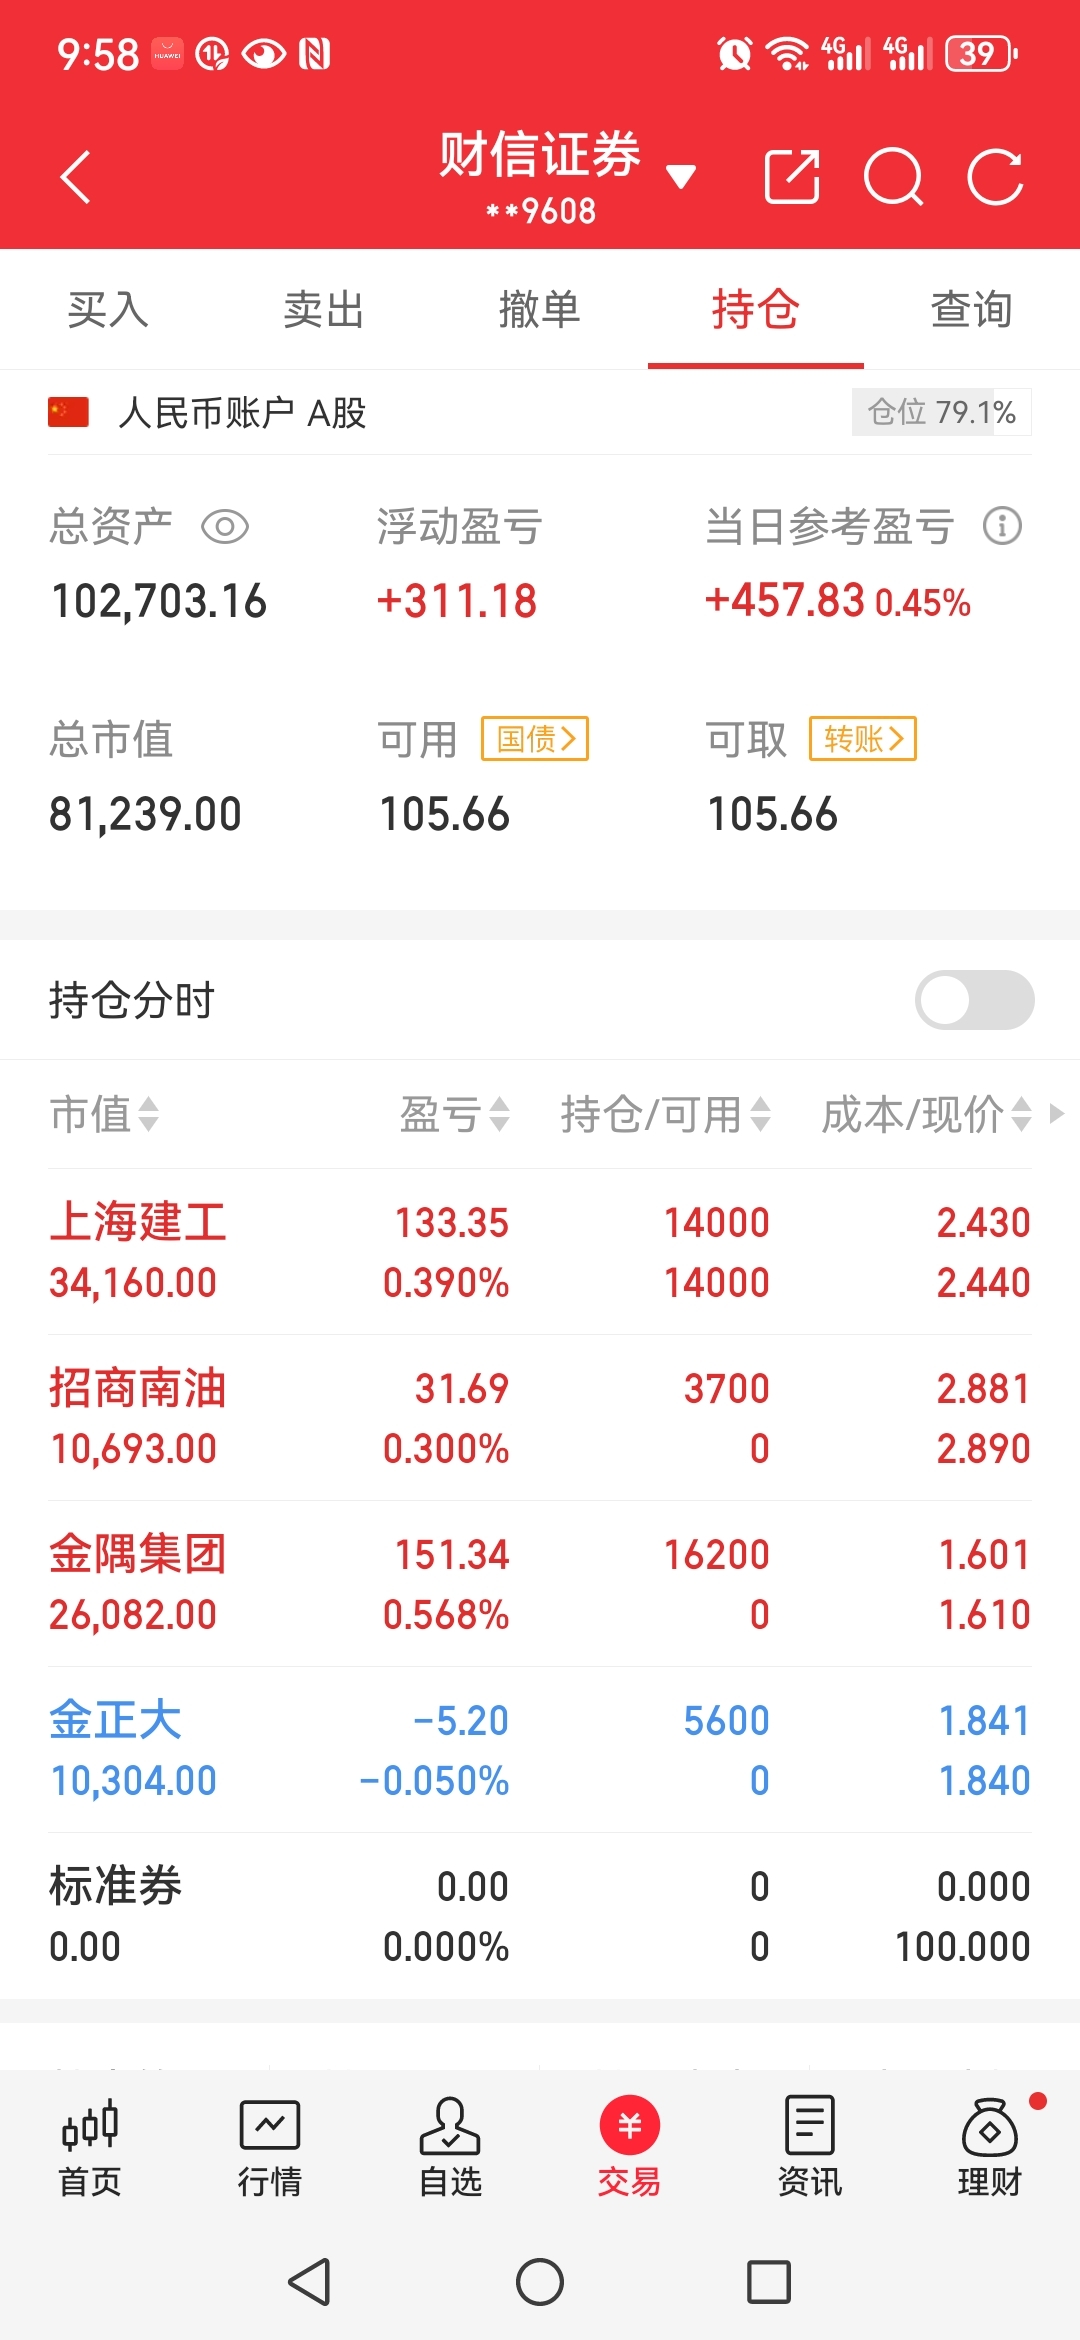Image resolution: width=1080 pixels, height=2340 pixels.
Task: Open the 理财 wealth icon
Action: coord(990,2147)
